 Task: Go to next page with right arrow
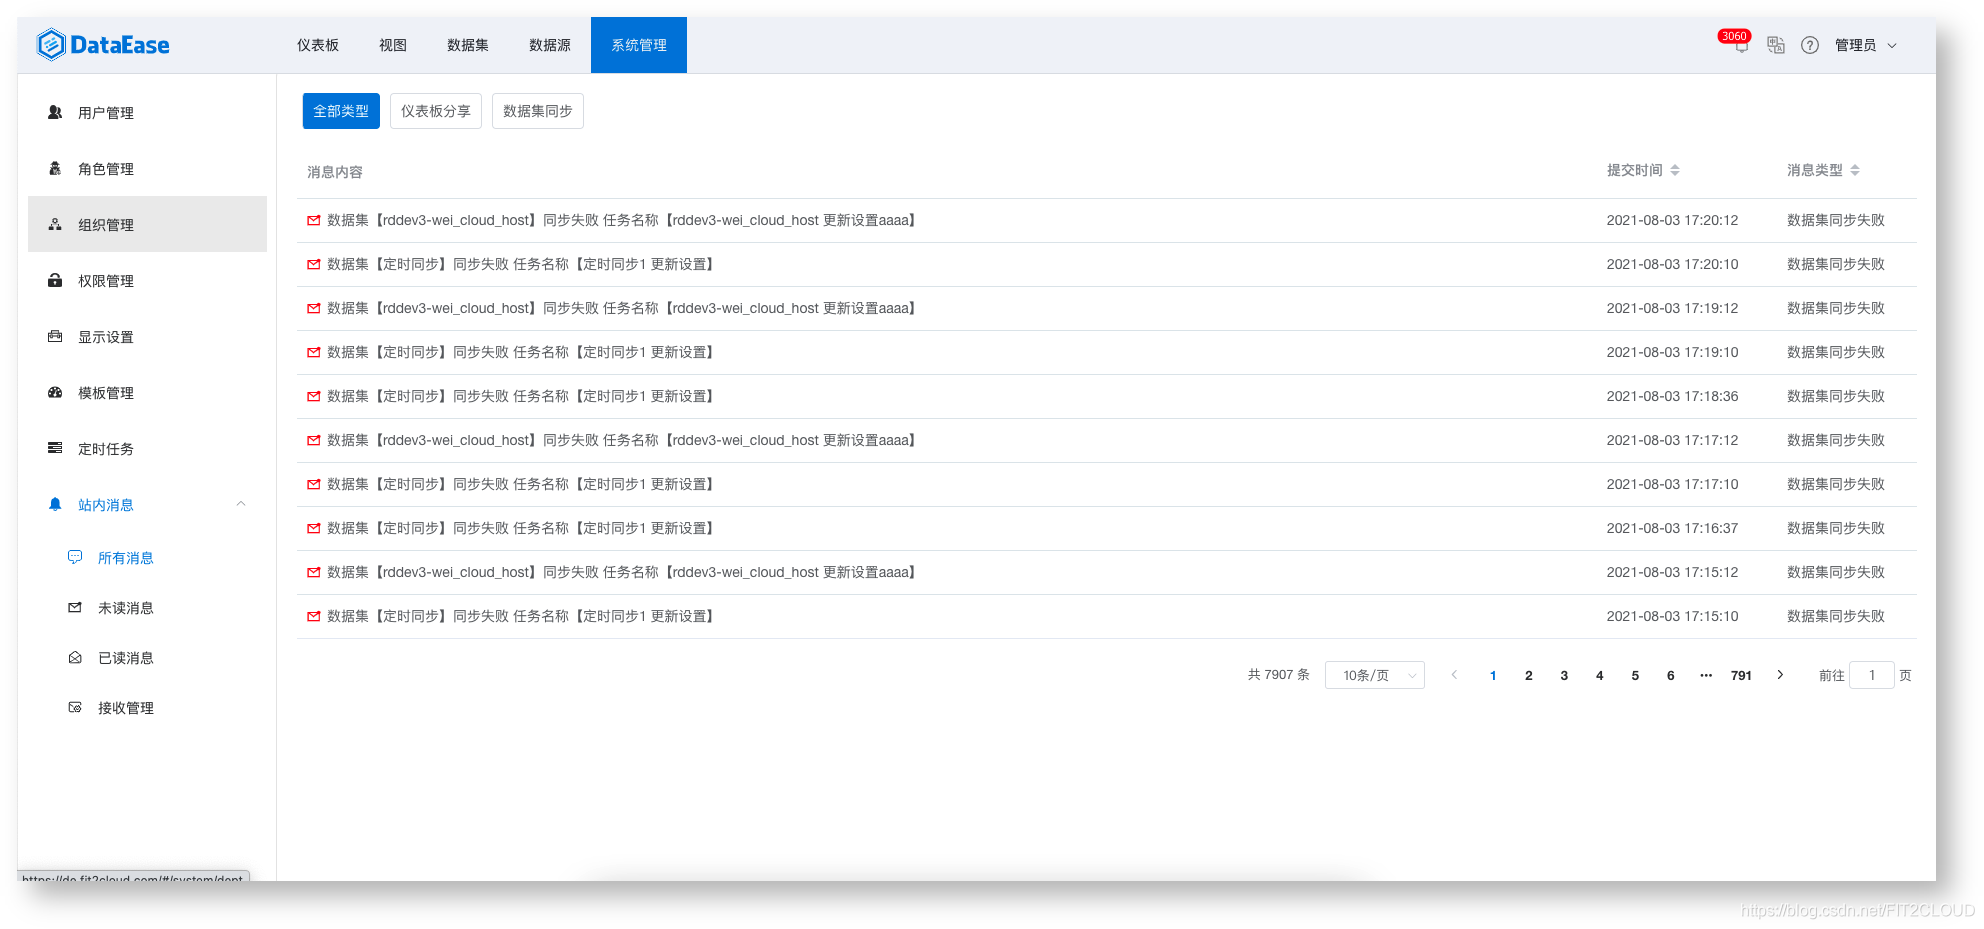1780,675
